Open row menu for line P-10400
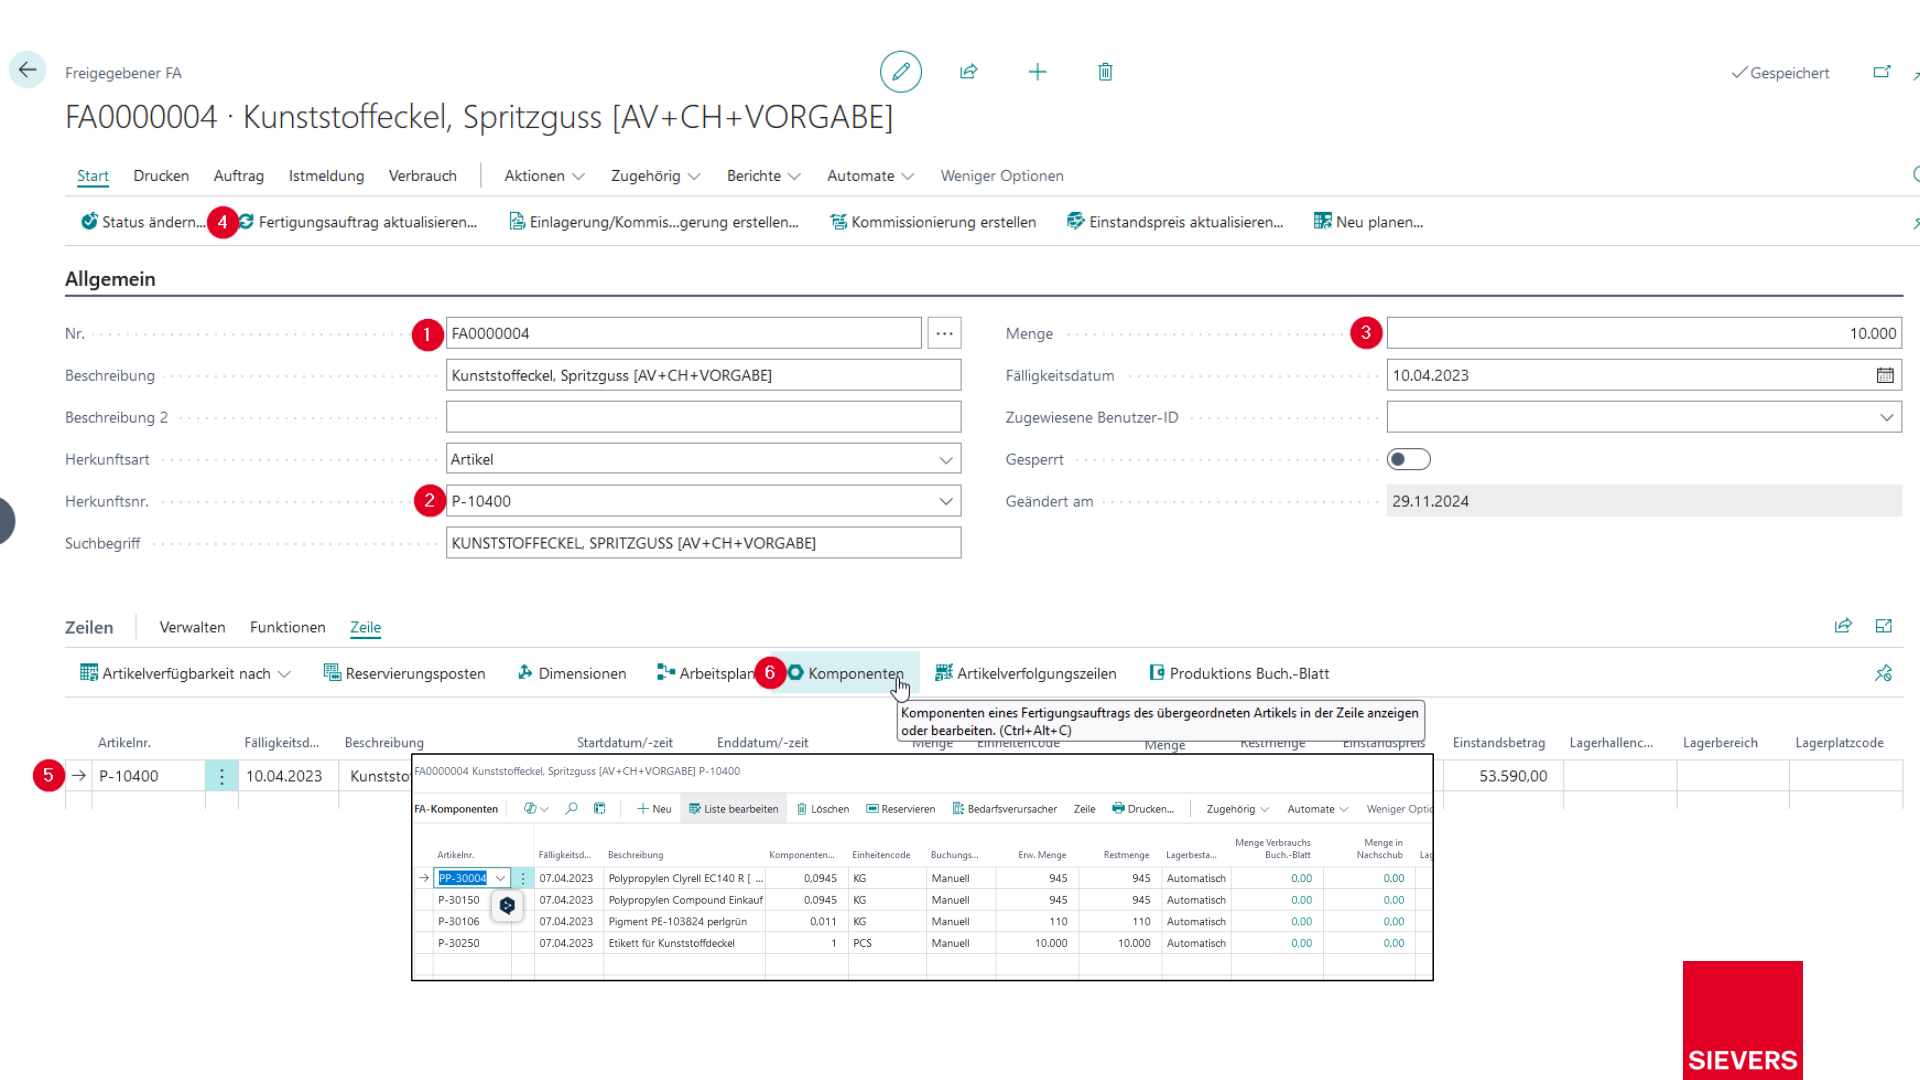 click(222, 776)
